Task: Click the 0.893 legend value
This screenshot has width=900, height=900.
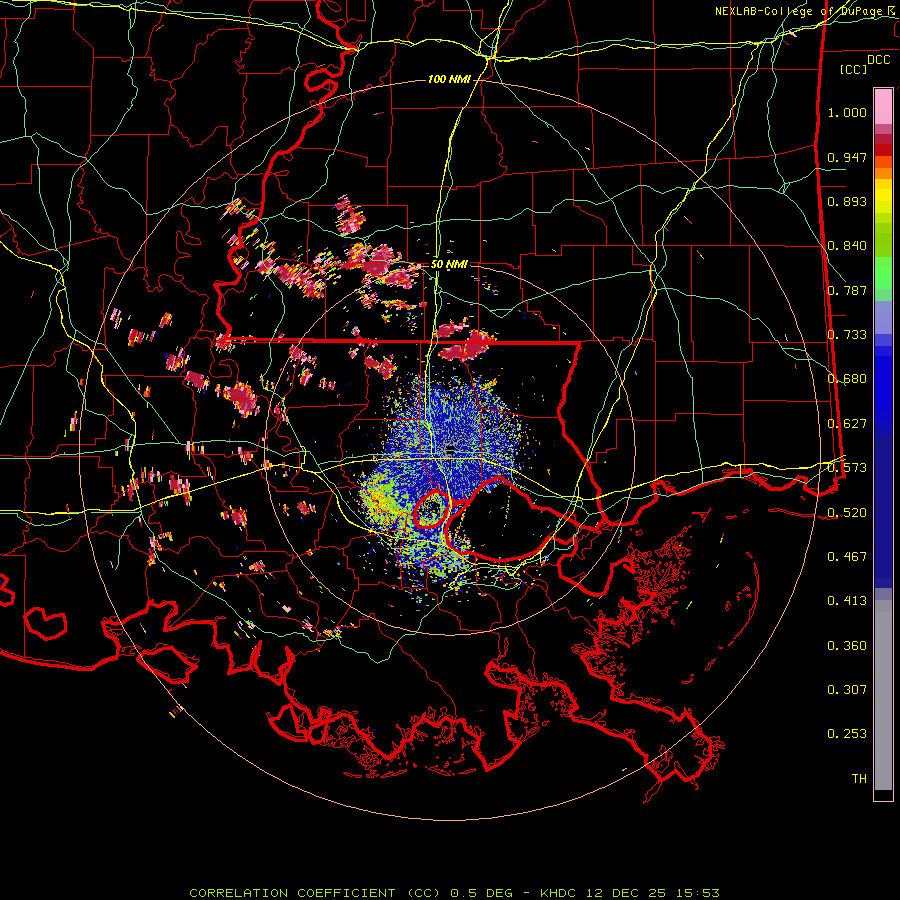Action: pyautogui.click(x=847, y=201)
